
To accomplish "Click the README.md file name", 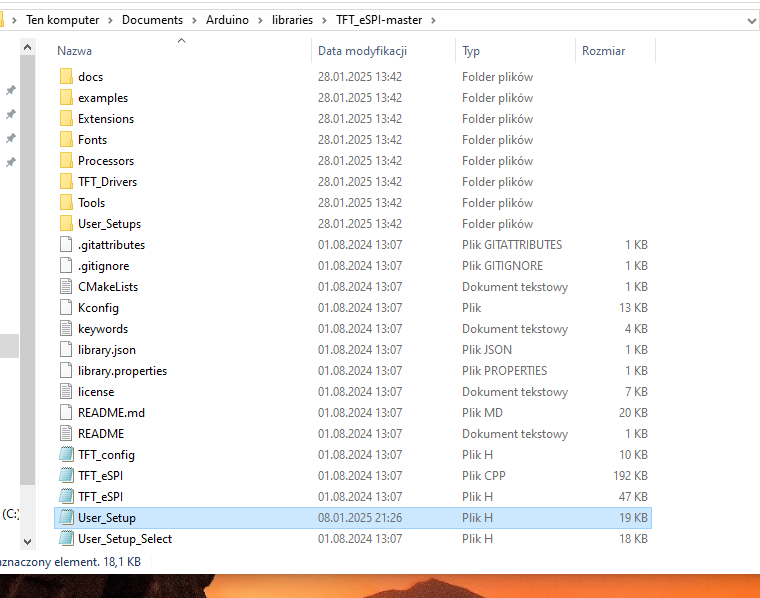I will click(x=111, y=412).
